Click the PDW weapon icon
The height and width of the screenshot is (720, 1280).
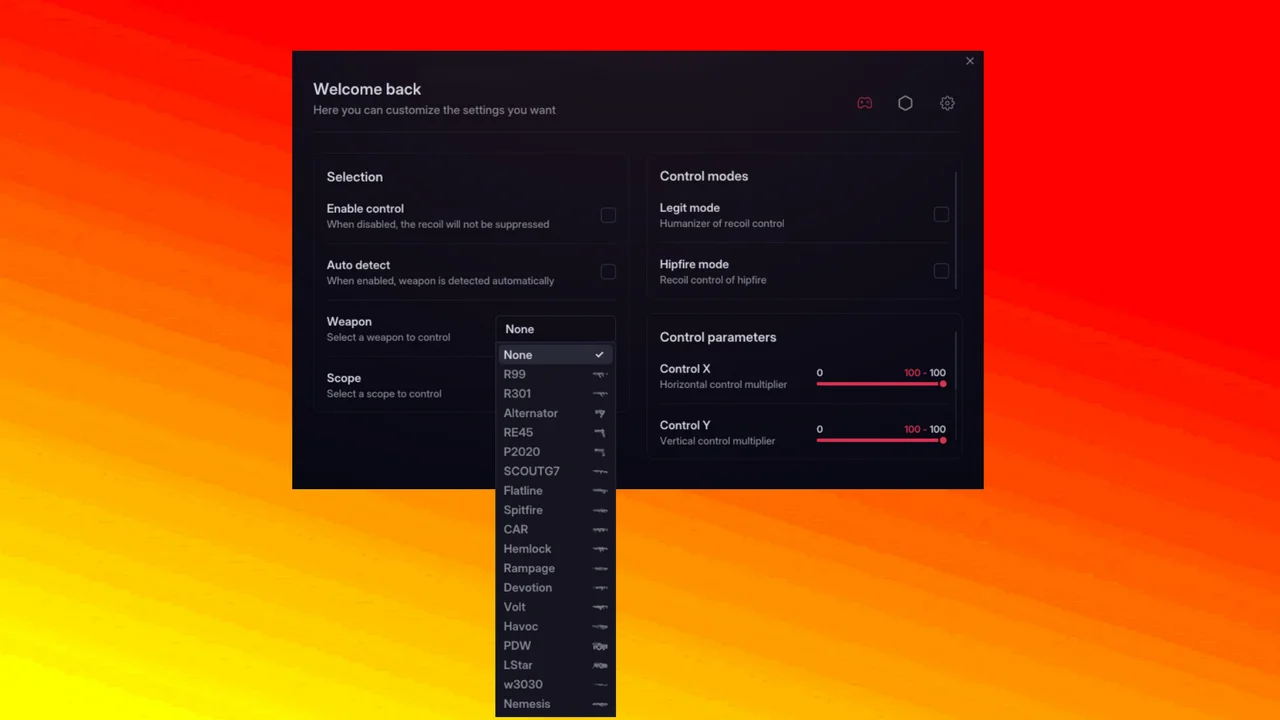tap(600, 646)
